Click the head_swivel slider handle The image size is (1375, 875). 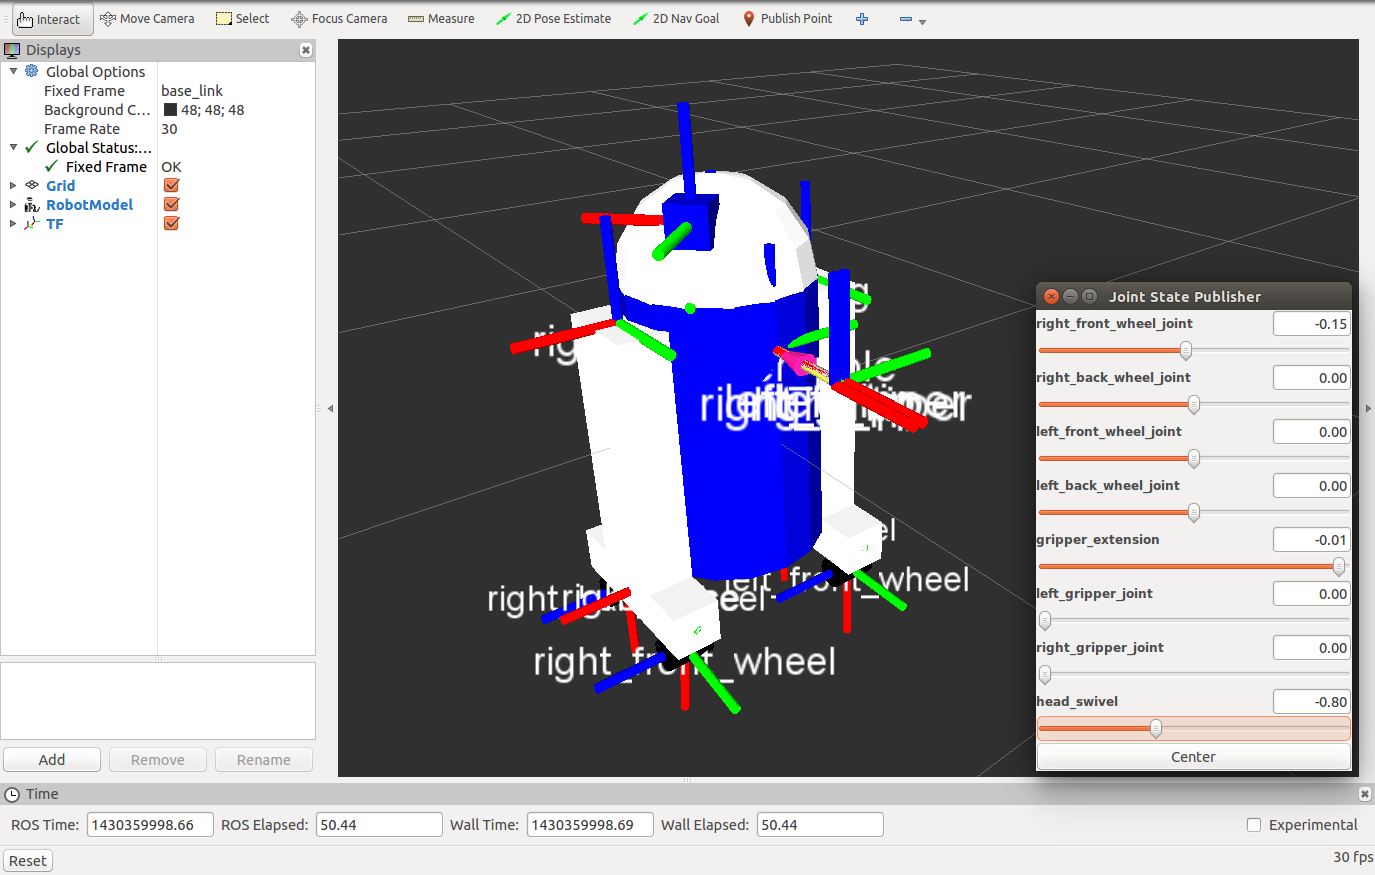pos(1156,729)
